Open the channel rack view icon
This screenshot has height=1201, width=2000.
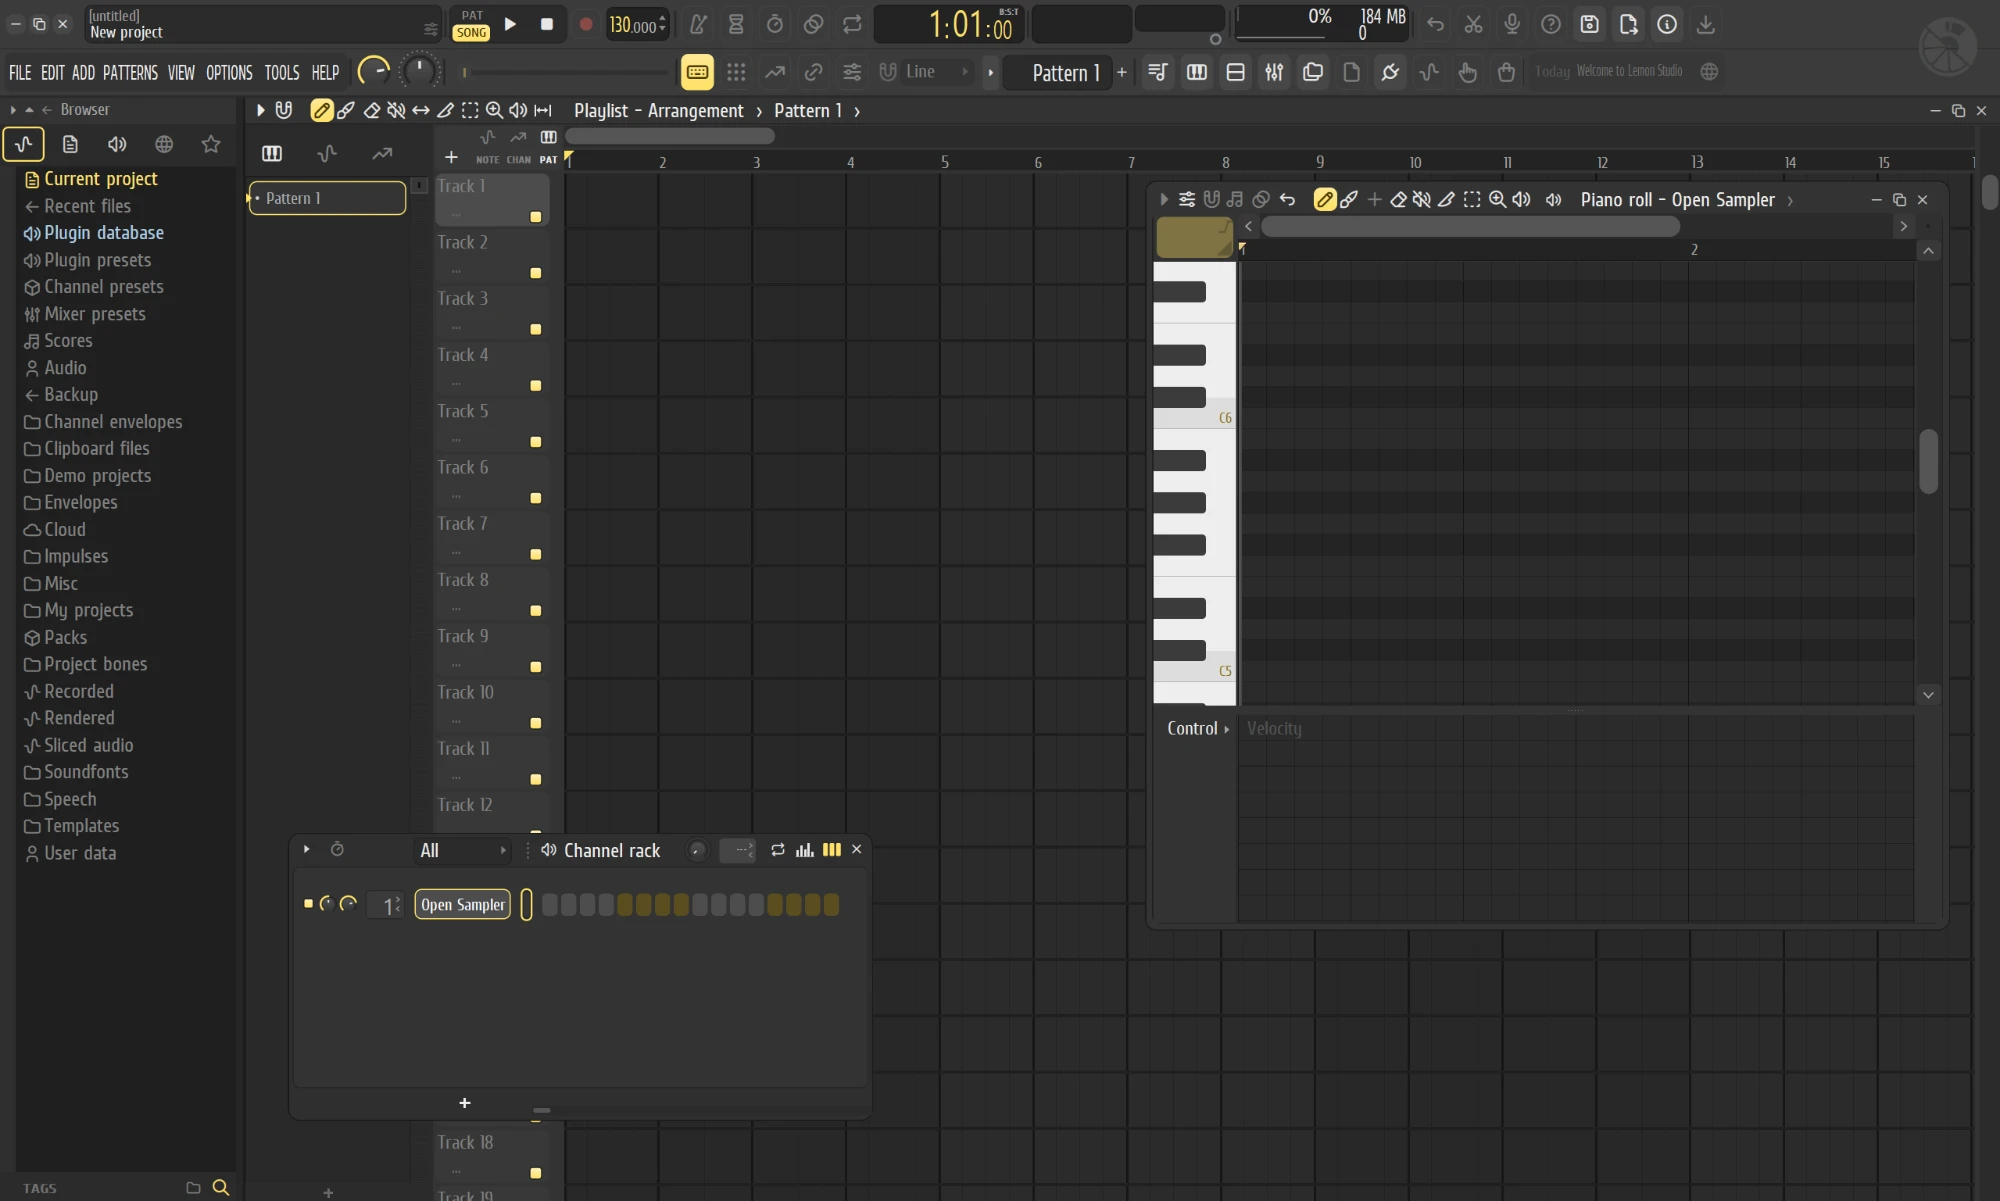coord(1235,72)
